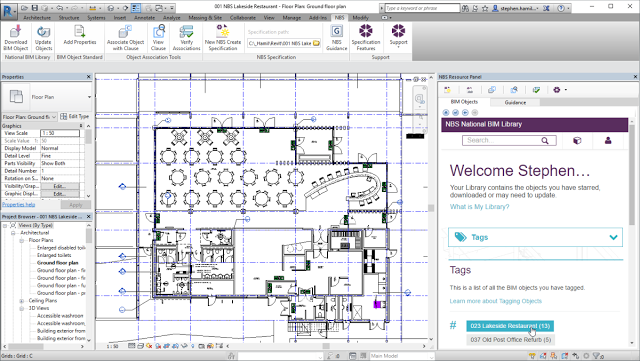Open the Revit application menu (R)
640x361 pixels.
pyautogui.click(x=8, y=10)
